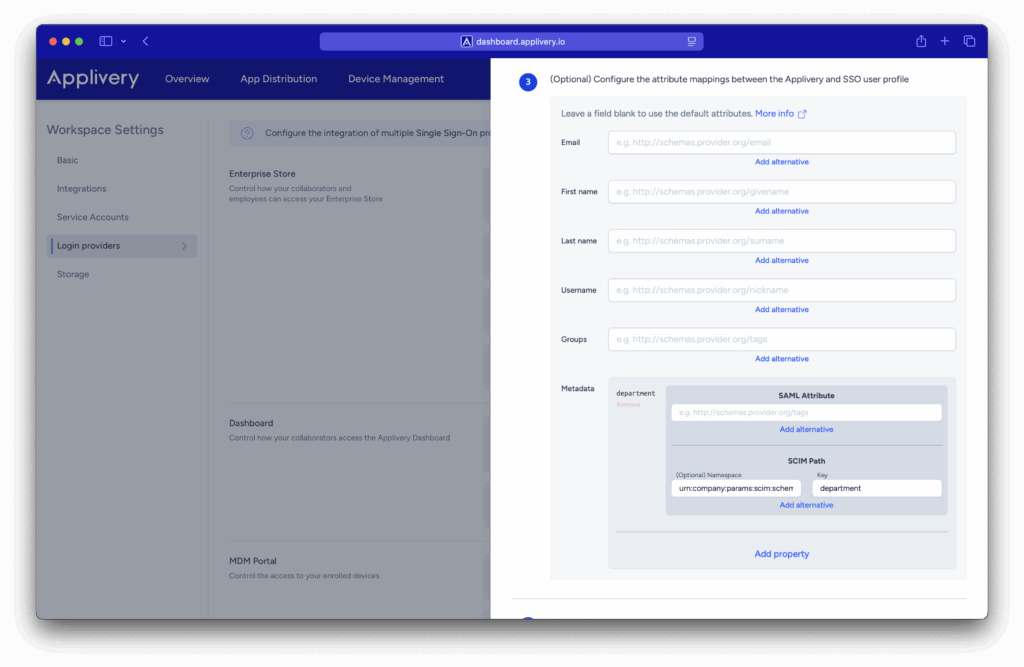This screenshot has height=667, width=1024.
Task: Select Service Accounts in sidebar
Action: tap(93, 217)
